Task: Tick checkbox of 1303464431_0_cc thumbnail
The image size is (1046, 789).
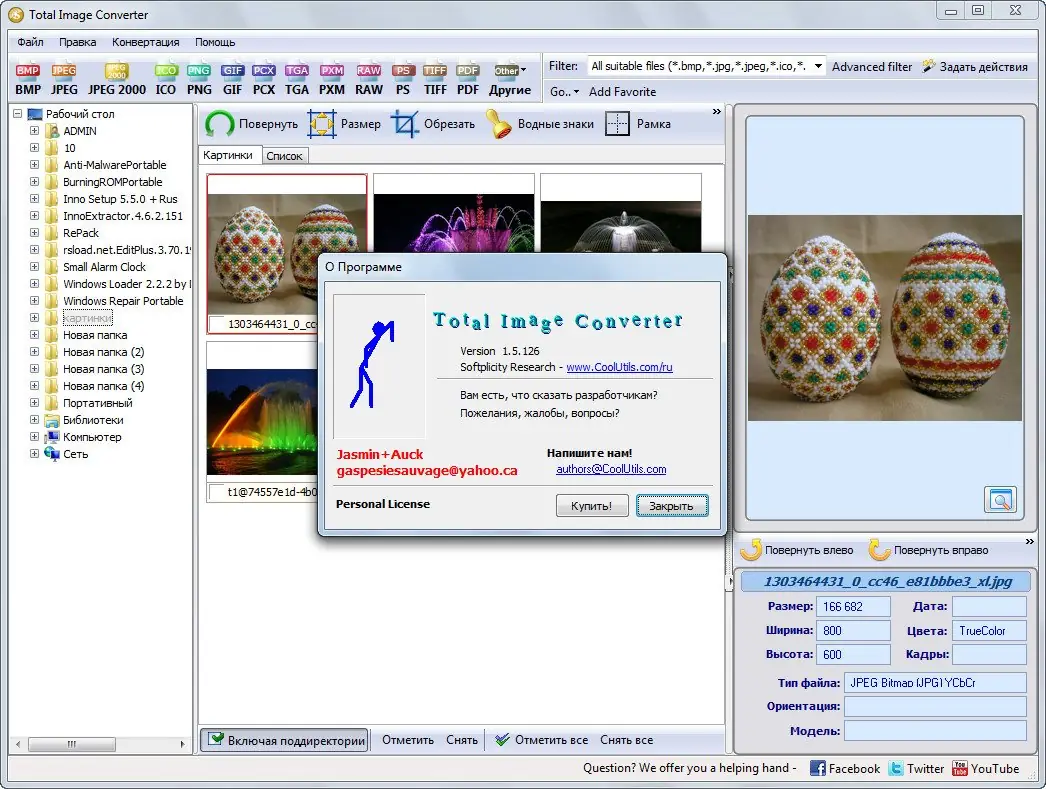Action: click(217, 324)
